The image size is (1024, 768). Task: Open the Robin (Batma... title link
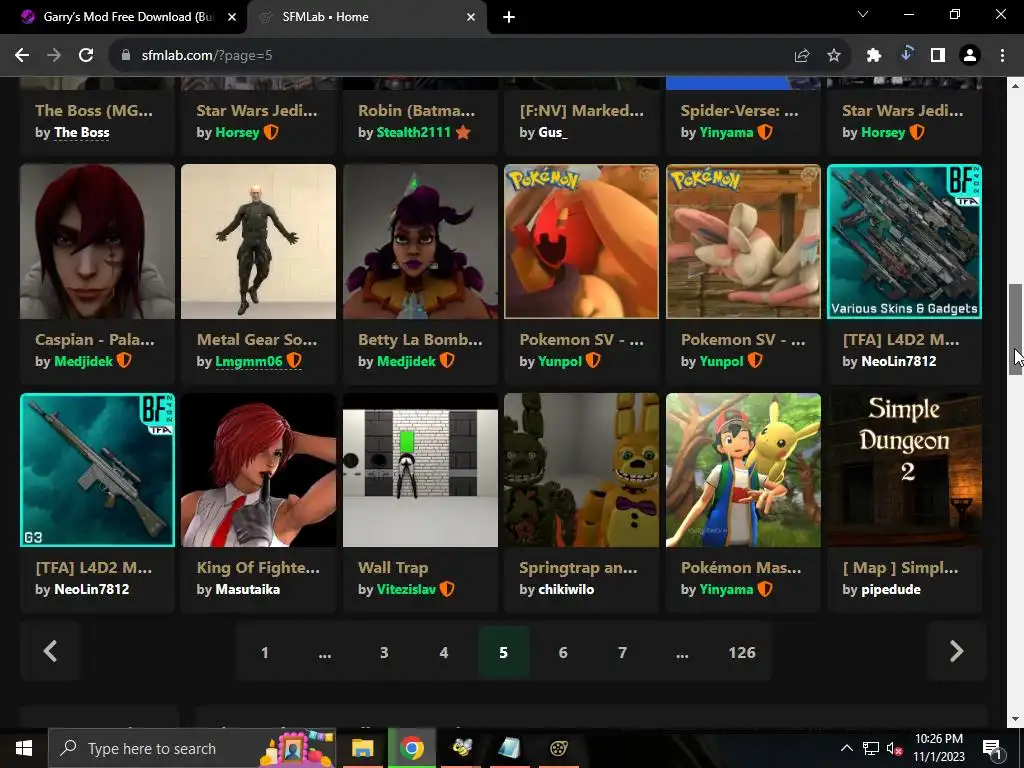417,110
